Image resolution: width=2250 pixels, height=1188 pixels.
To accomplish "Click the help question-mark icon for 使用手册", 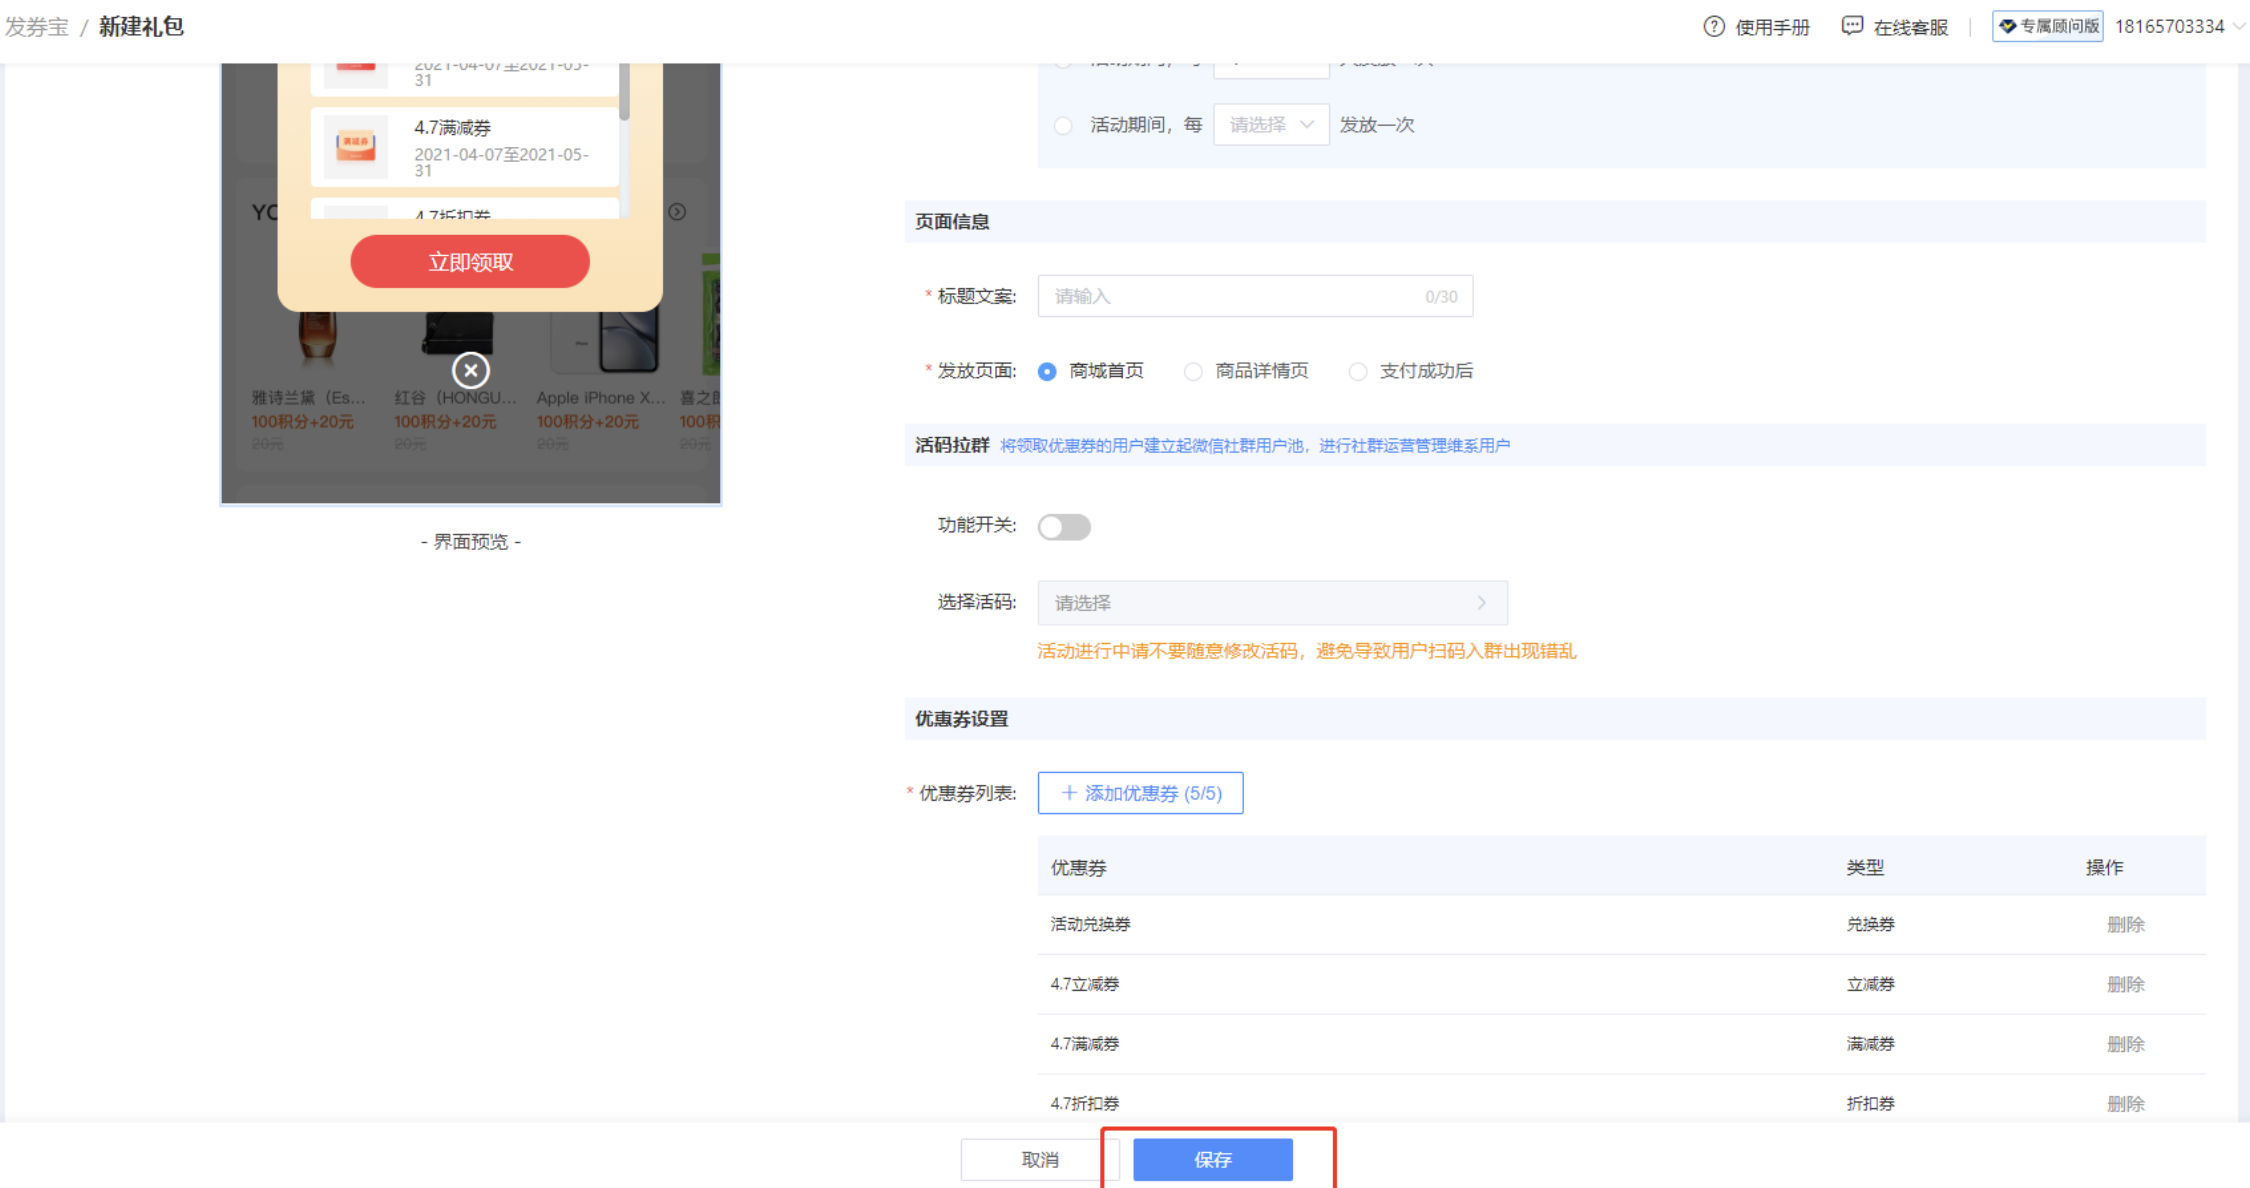I will click(x=1714, y=27).
